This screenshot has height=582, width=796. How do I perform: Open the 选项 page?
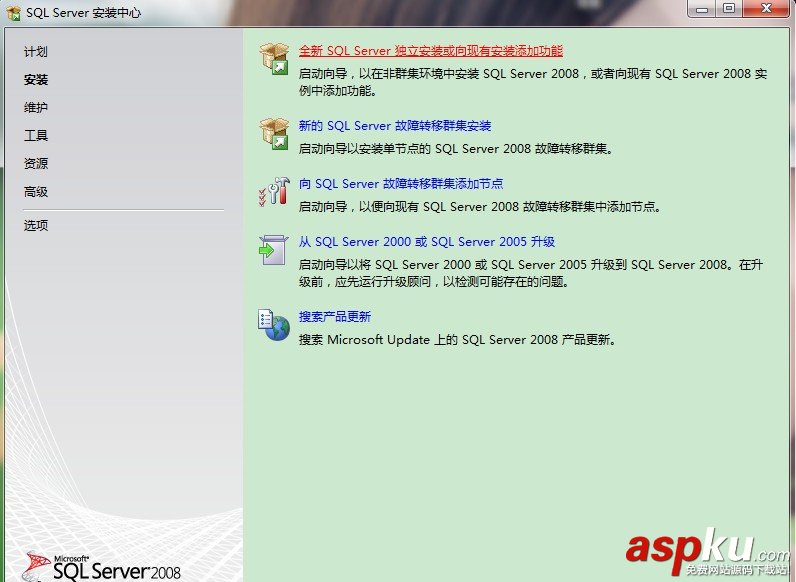36,225
